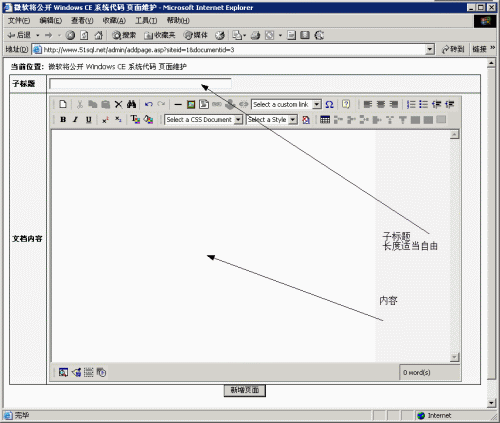Open the 查看(V) menu
The width and height of the screenshot is (500, 423).
pyautogui.click(x=82, y=21)
